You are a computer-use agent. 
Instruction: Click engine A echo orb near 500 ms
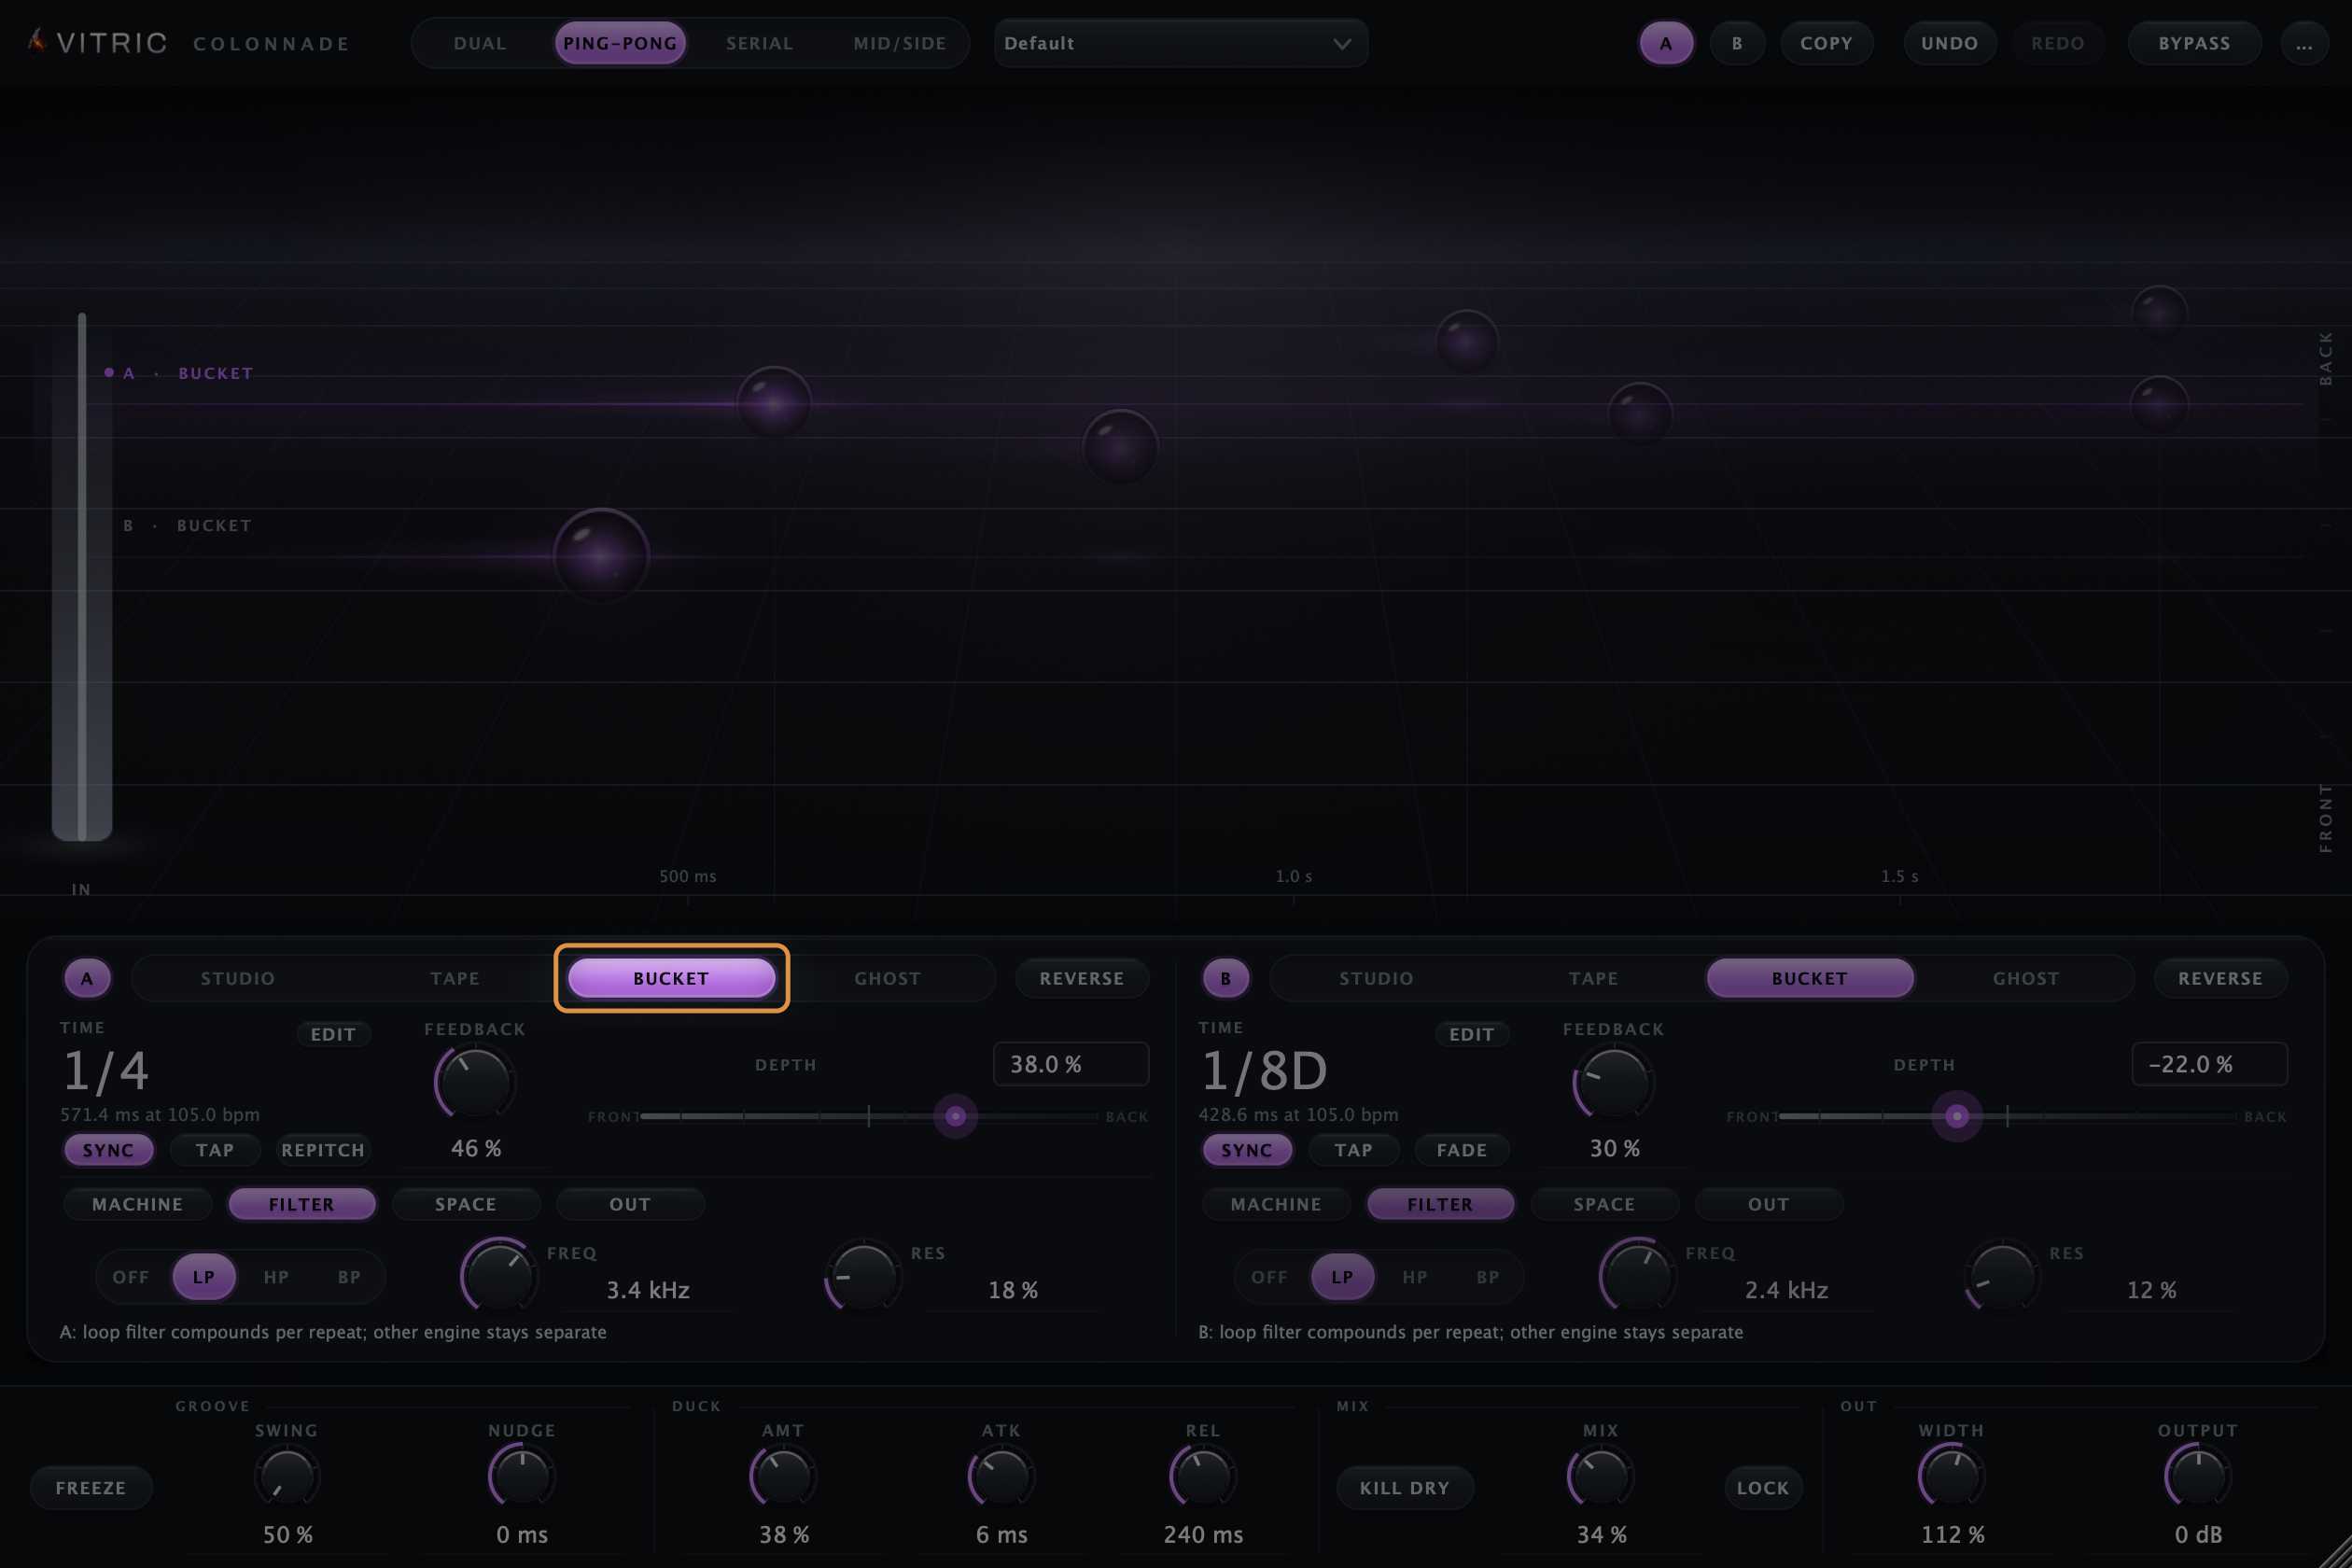click(x=773, y=403)
